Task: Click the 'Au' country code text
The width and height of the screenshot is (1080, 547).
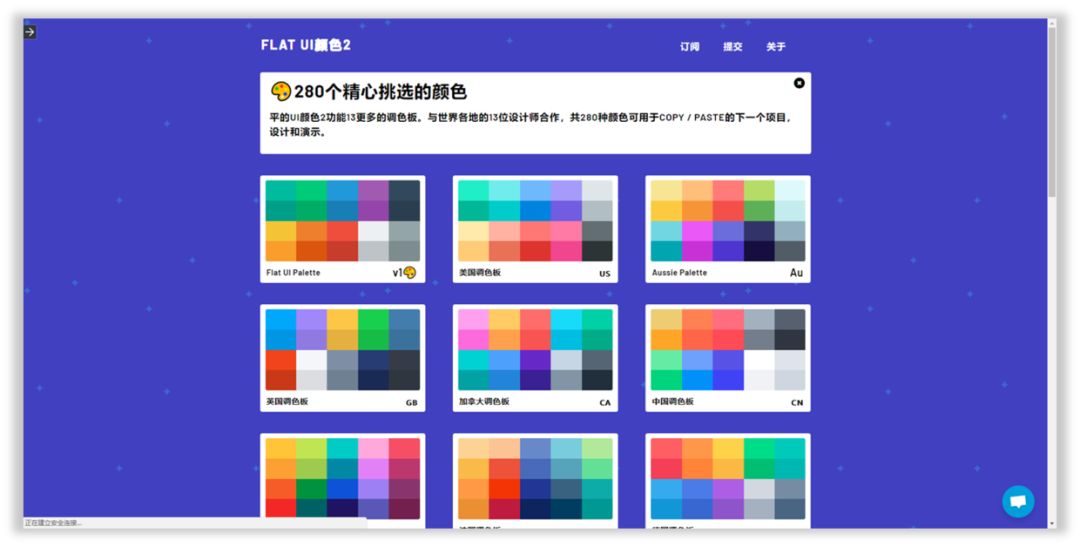Action: coord(796,273)
